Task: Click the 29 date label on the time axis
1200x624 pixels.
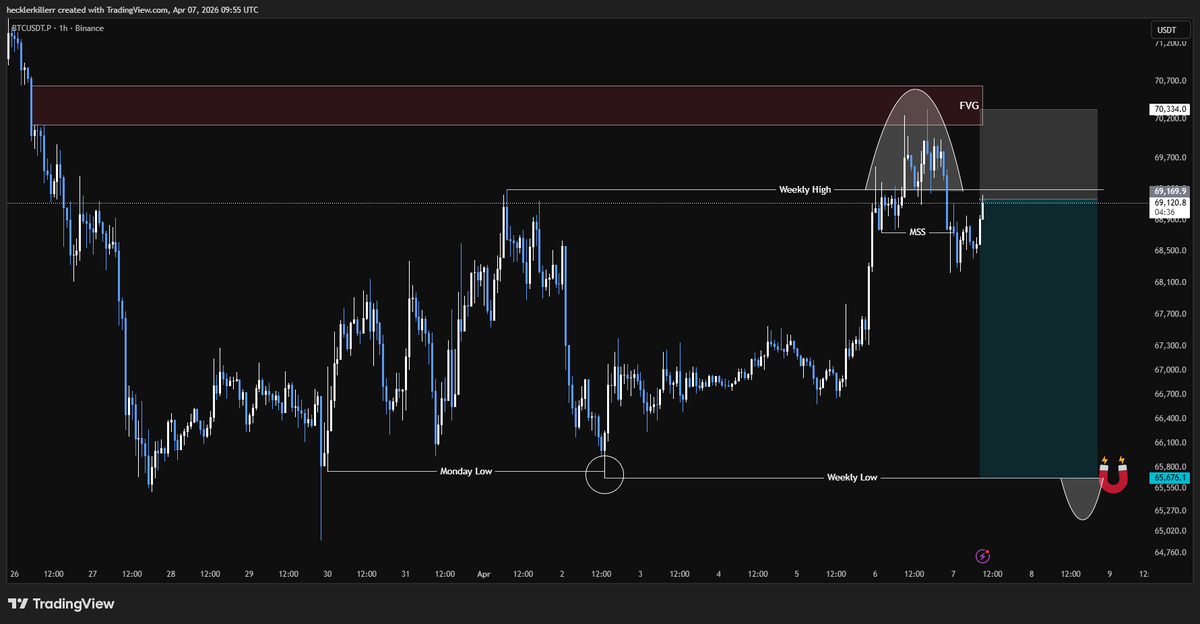Action: point(249,575)
